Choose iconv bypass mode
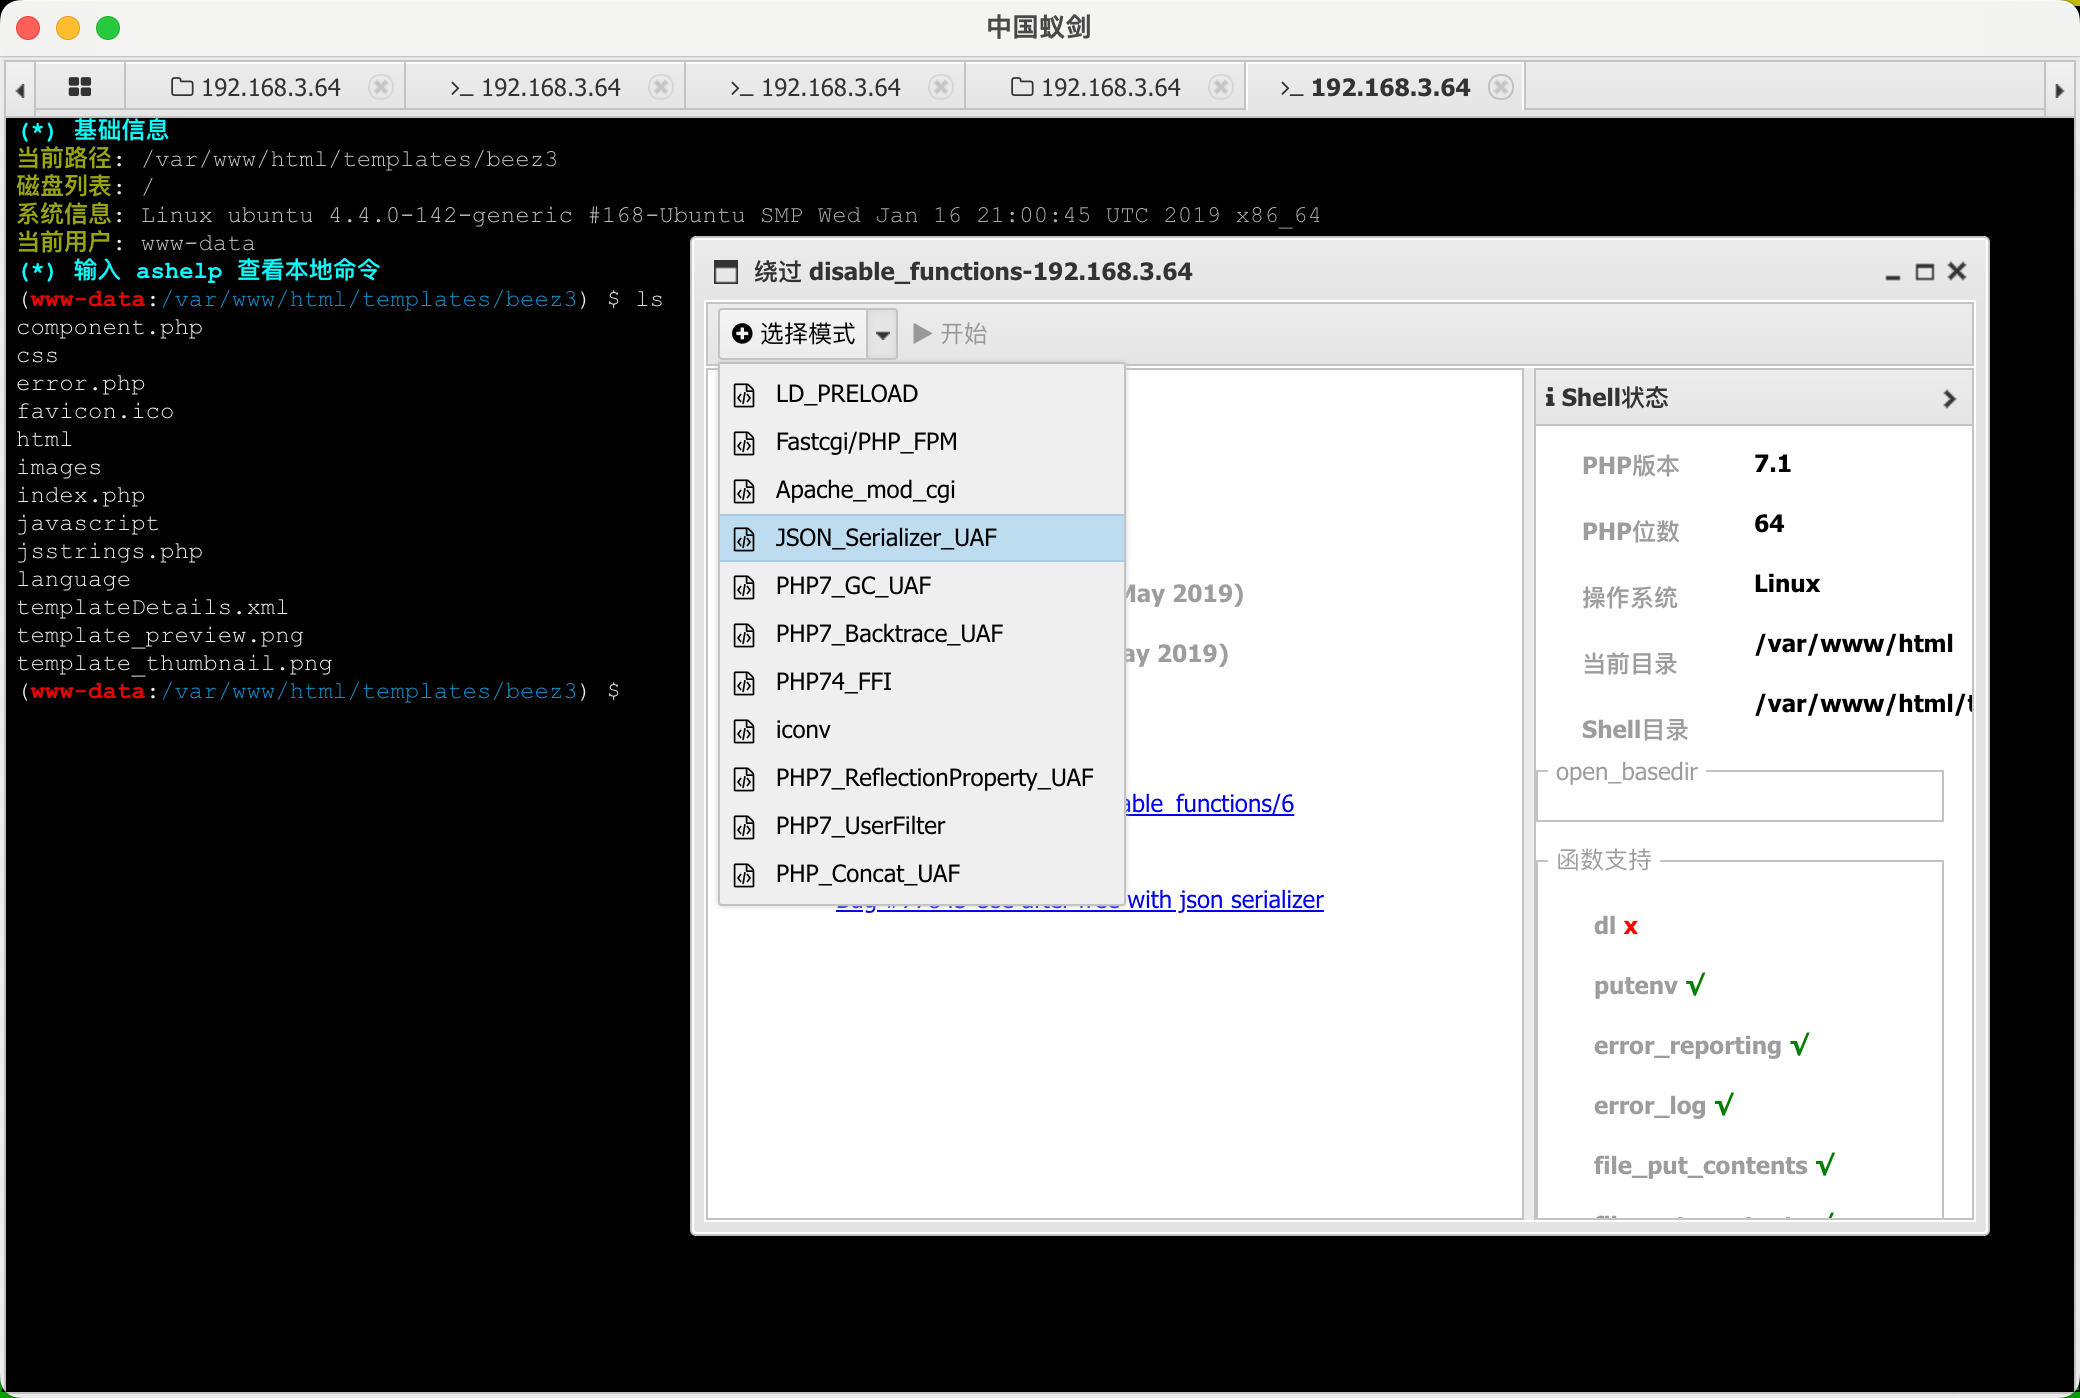This screenshot has height=1398, width=2080. tap(922, 730)
